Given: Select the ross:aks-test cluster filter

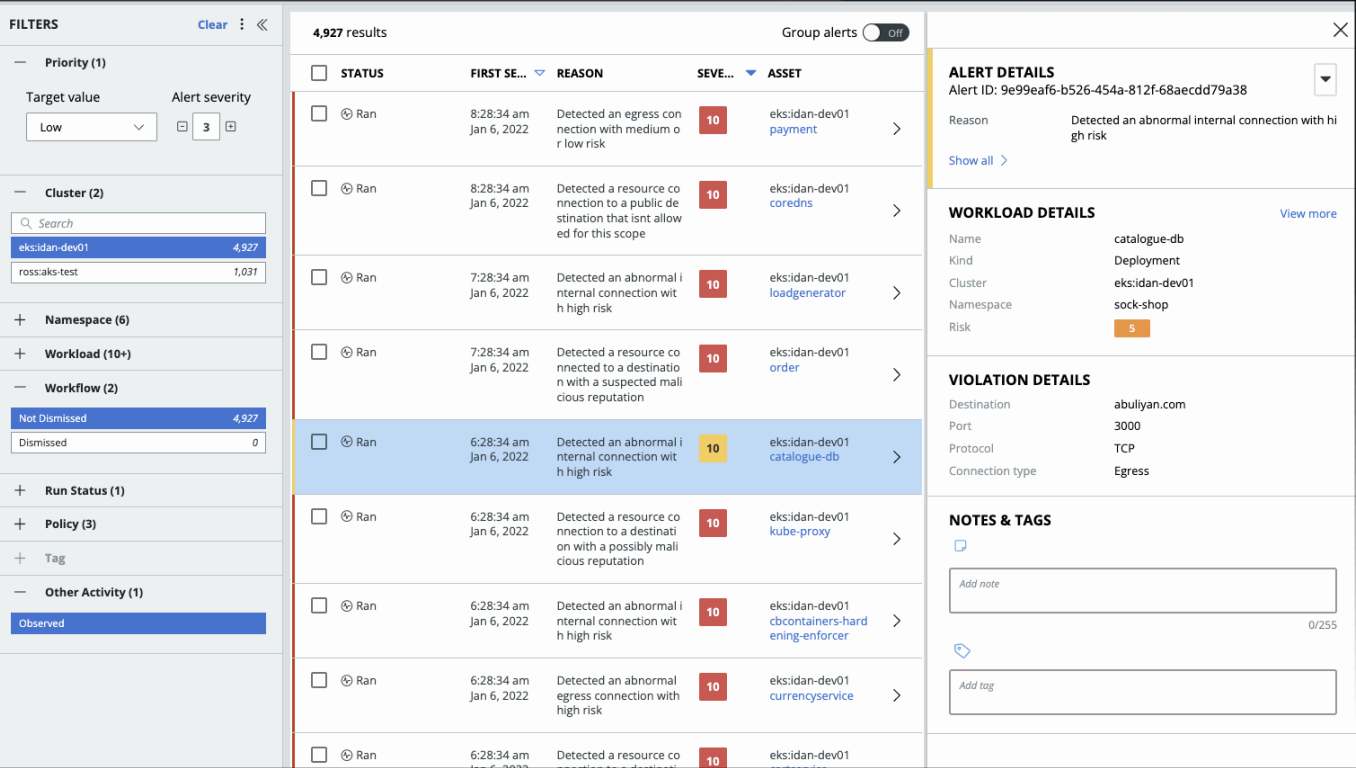Looking at the screenshot, I should 138,272.
